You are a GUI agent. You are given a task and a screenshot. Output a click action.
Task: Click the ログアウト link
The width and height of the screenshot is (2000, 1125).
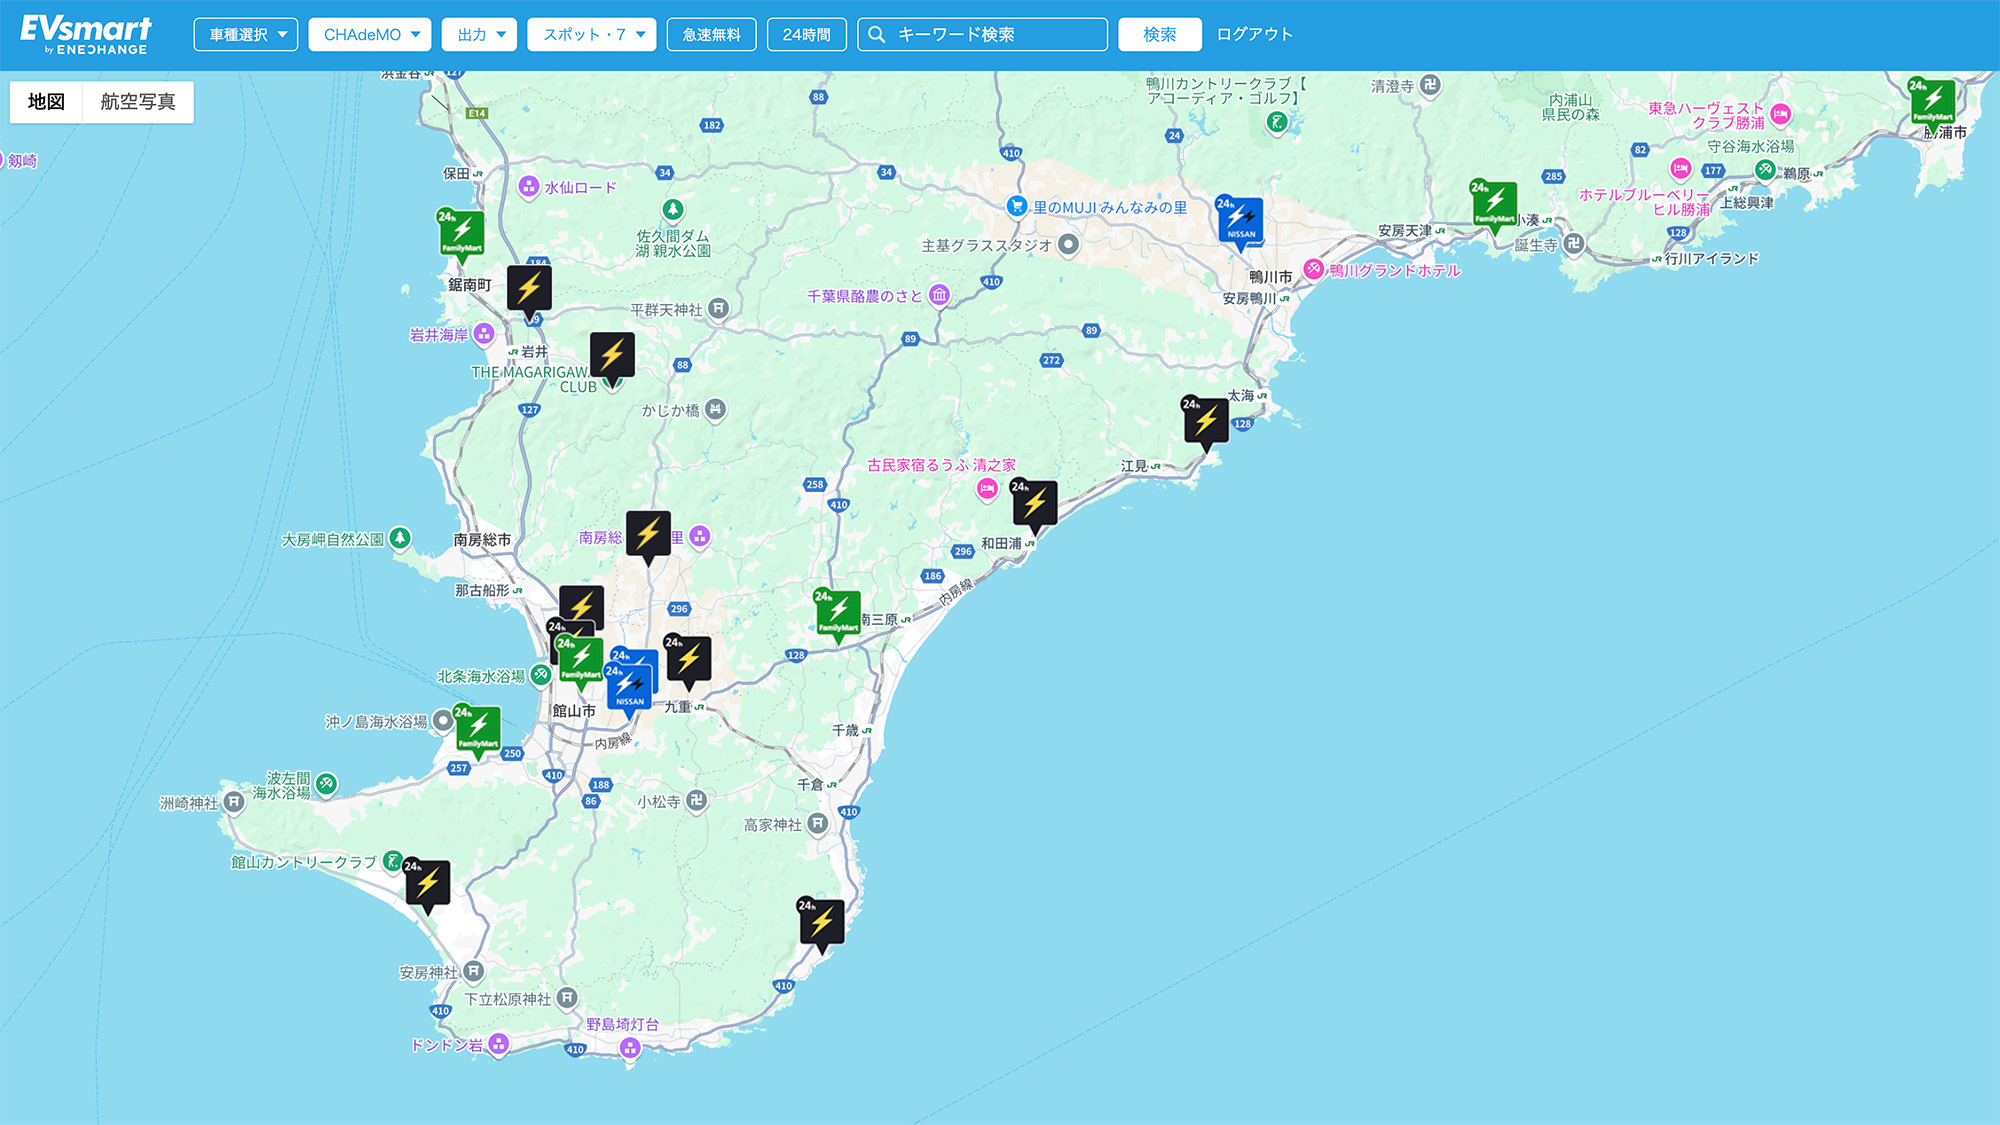pos(1254,35)
